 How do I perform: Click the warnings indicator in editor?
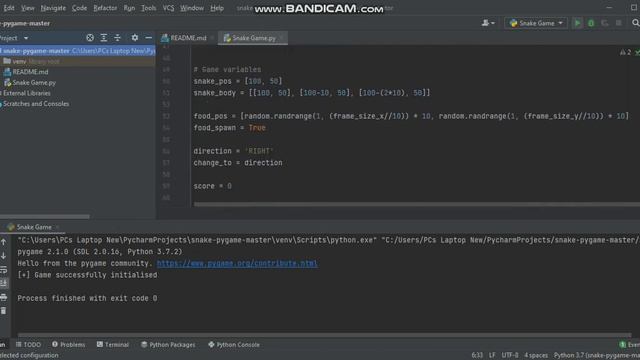coord(625,52)
